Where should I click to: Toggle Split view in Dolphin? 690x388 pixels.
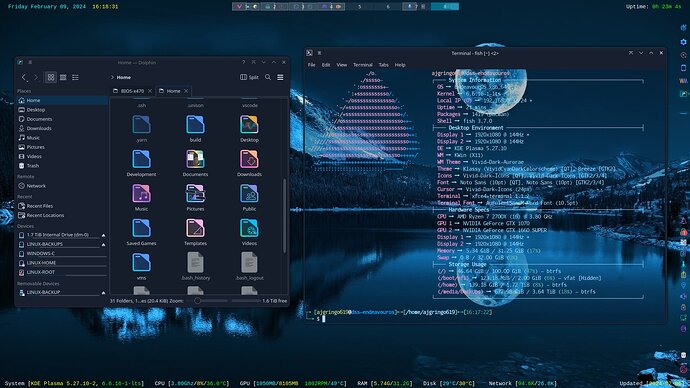pos(249,77)
